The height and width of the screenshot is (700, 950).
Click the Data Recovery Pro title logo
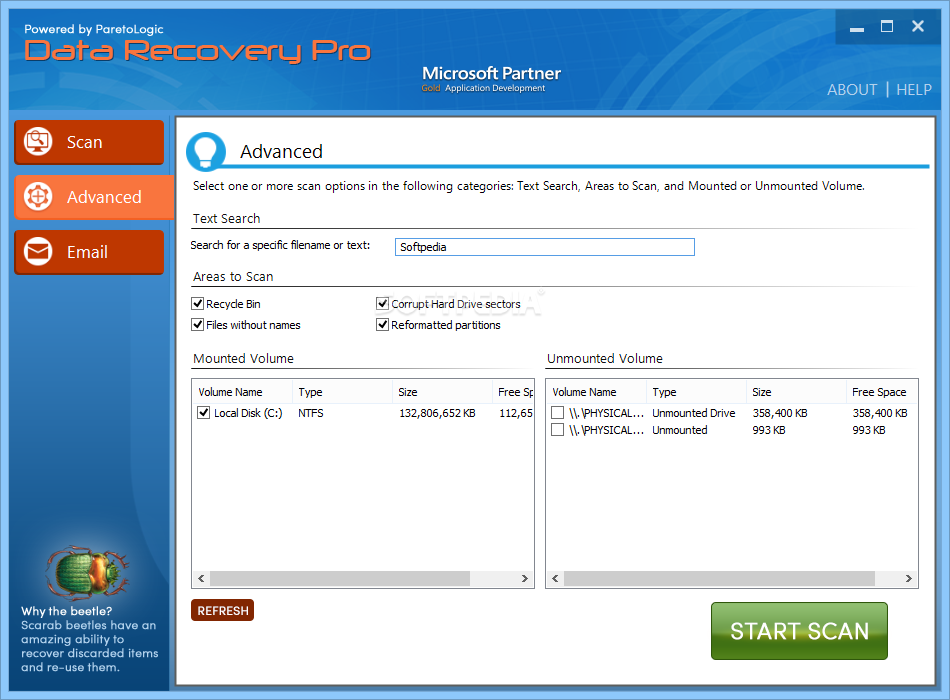pyautogui.click(x=197, y=50)
